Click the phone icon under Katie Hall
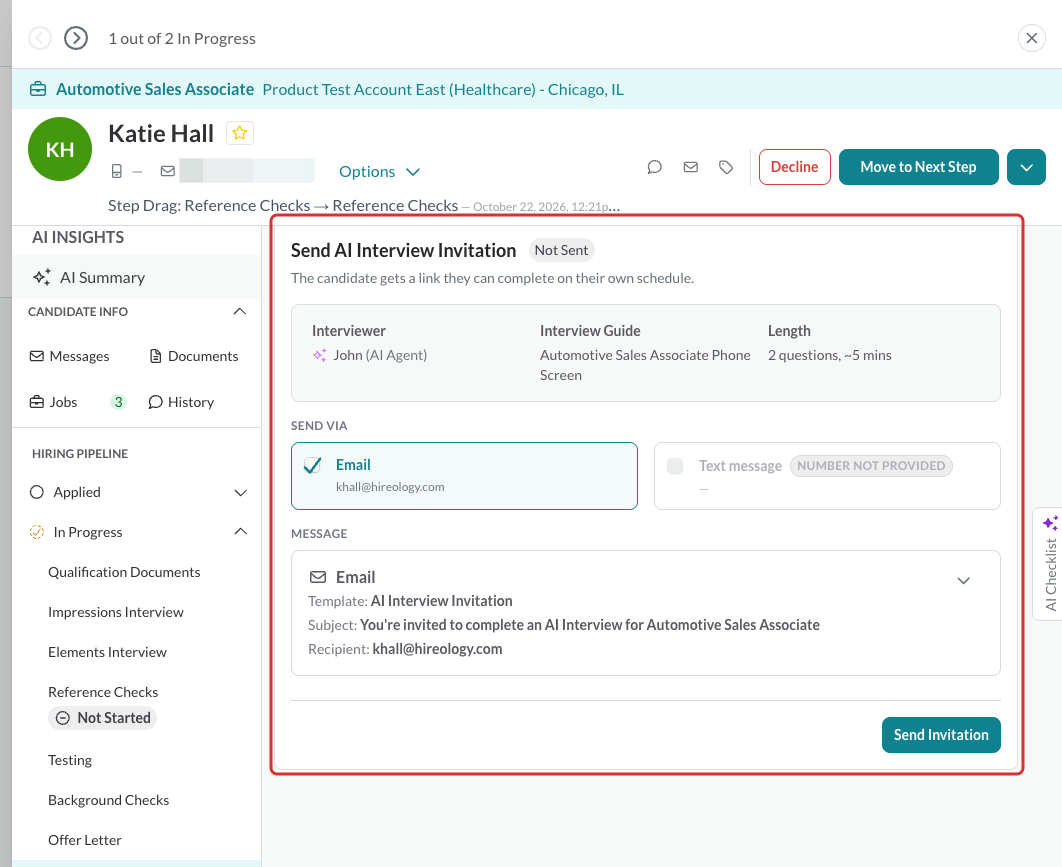The width and height of the screenshot is (1062, 867). pyautogui.click(x=116, y=171)
